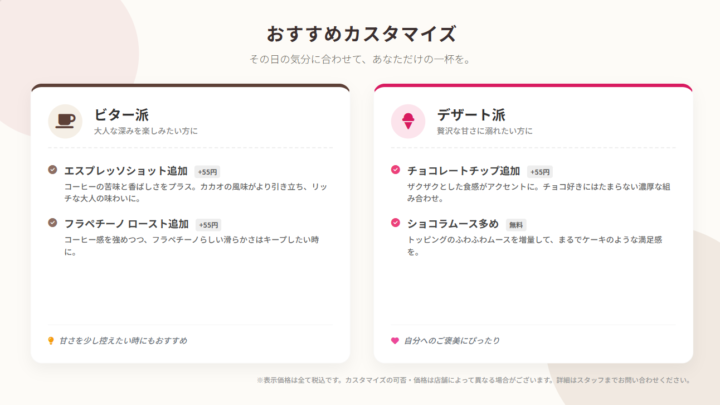Click +55円 badge next to フラペチーノ ロースト追加
The width and height of the screenshot is (720, 405).
point(208,225)
